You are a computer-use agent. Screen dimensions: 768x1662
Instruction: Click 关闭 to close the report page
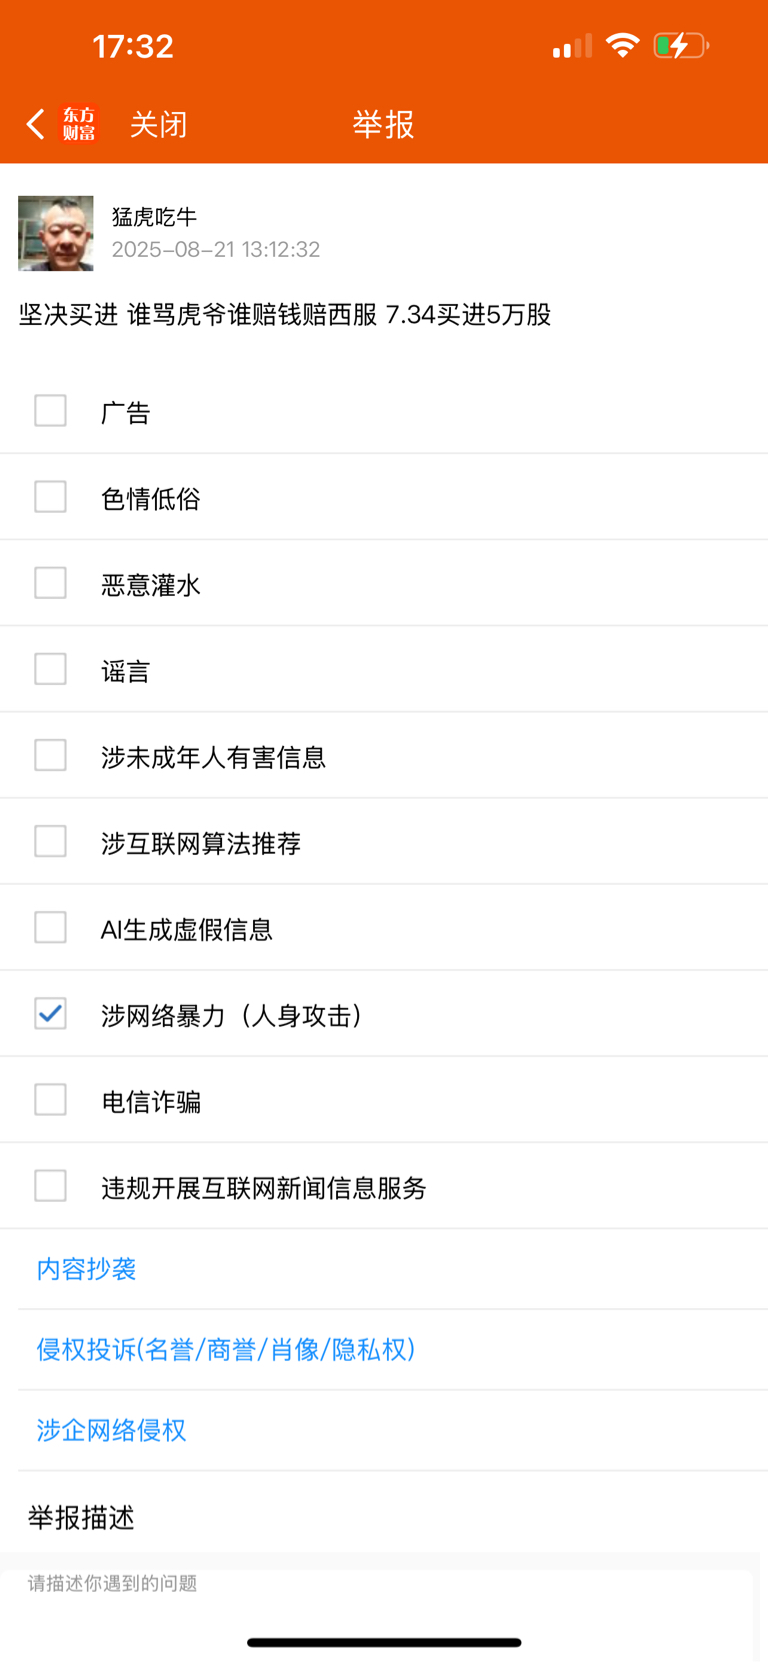[158, 124]
